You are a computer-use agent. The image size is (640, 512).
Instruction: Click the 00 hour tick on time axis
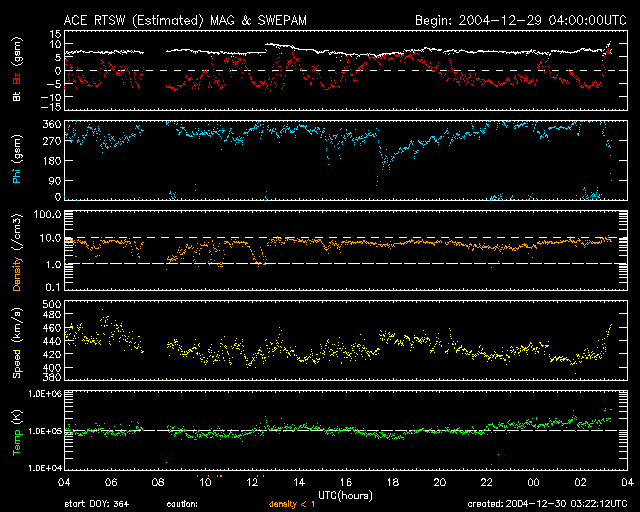pyautogui.click(x=533, y=481)
